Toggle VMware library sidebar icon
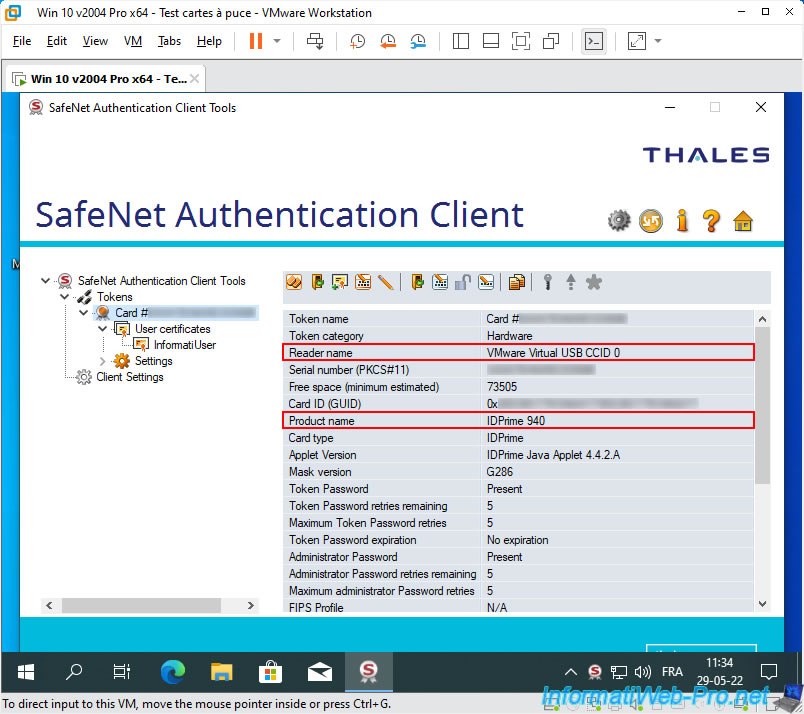804x714 pixels. (460, 41)
